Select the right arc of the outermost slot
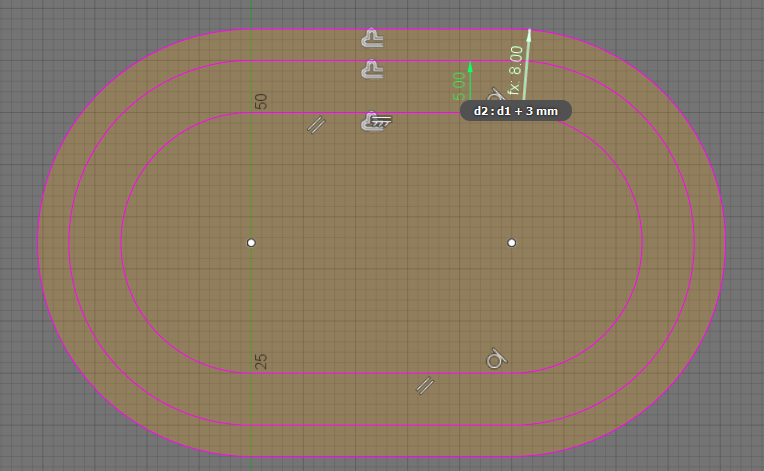The width and height of the screenshot is (764, 471). (x=725, y=243)
